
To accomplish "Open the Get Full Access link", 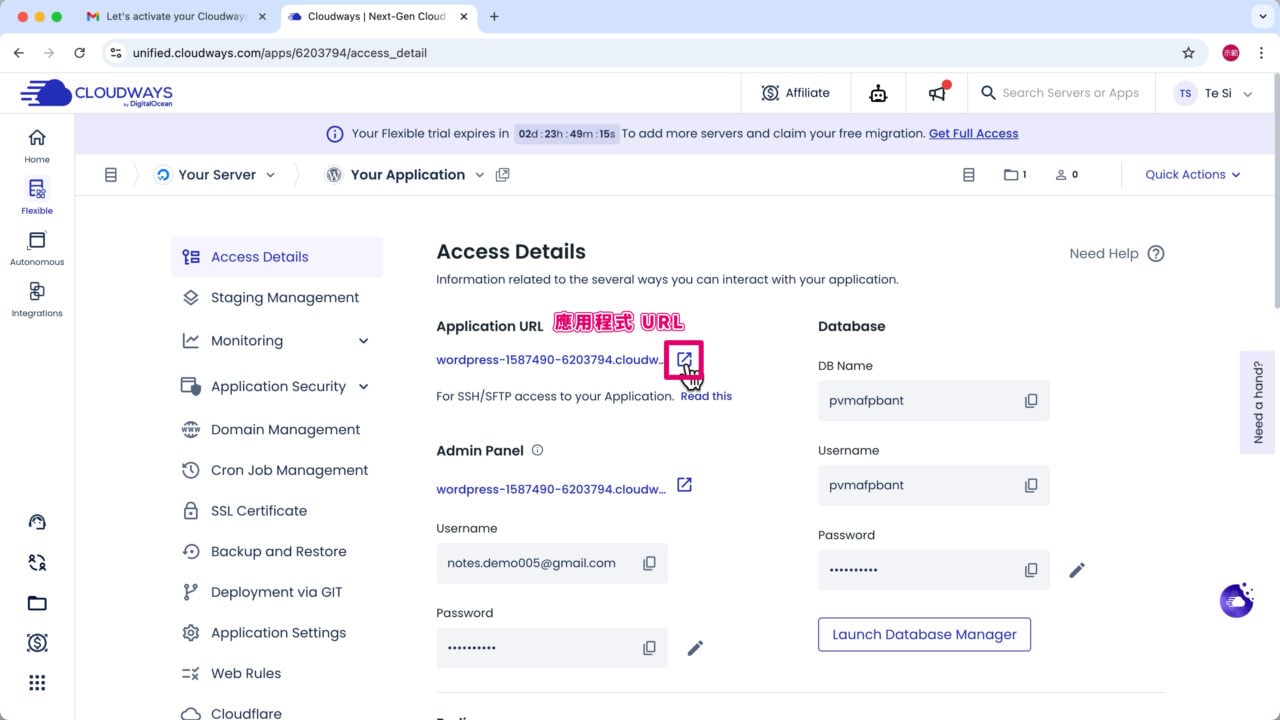I will click(x=973, y=133).
